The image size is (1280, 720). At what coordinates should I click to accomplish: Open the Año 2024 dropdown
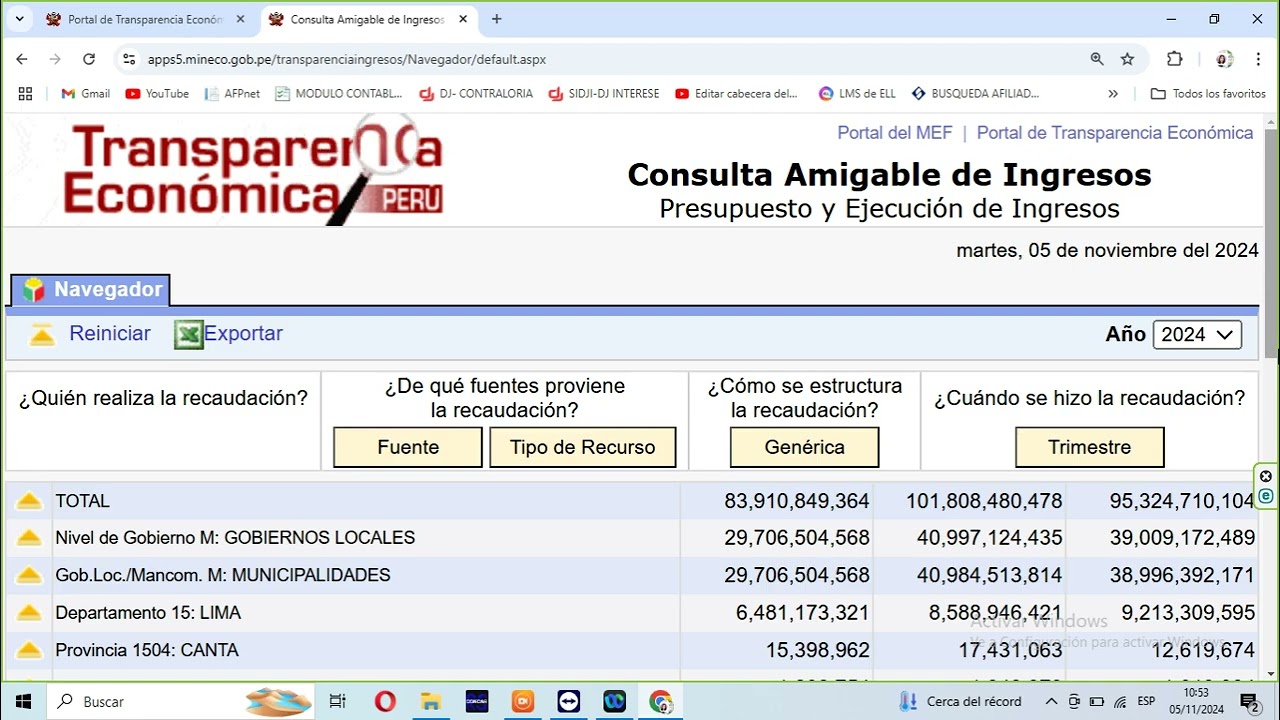coord(1197,335)
